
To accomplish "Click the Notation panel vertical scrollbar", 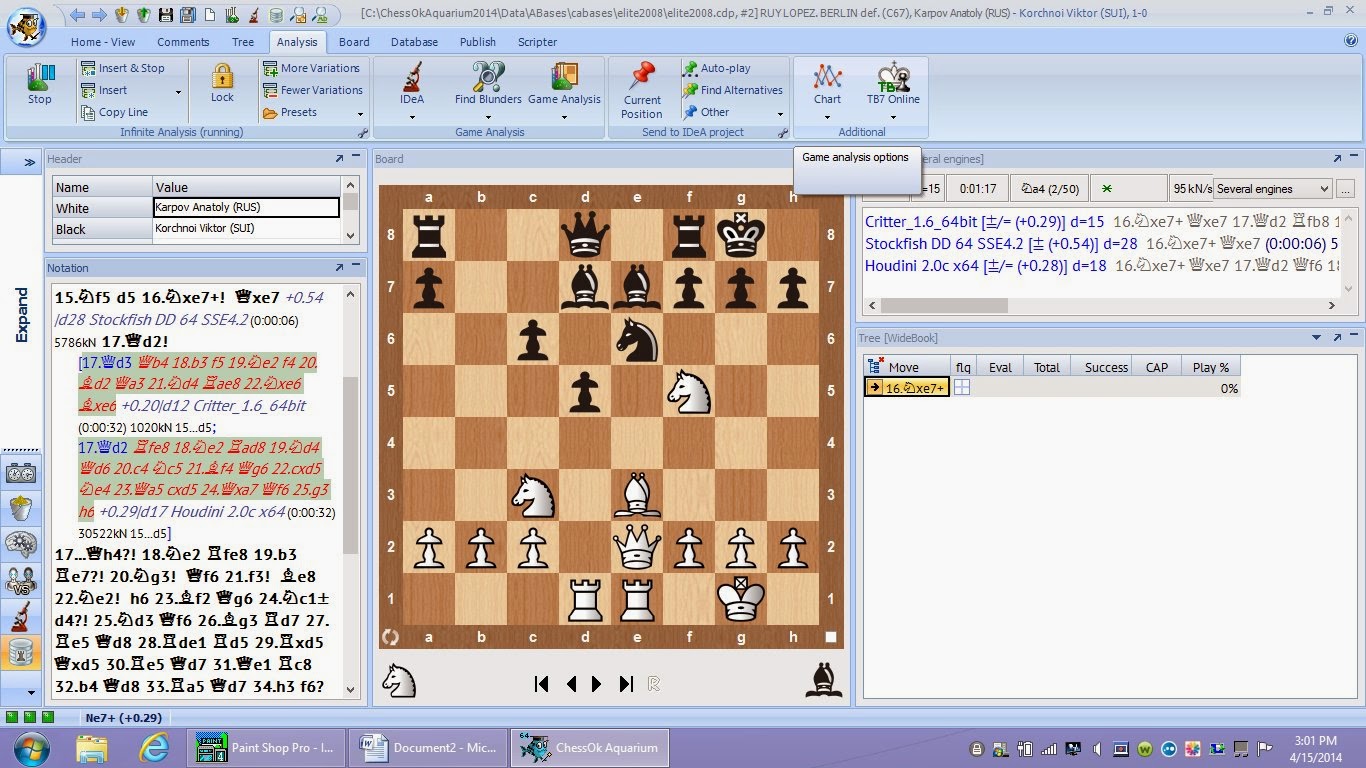I will [x=350, y=490].
